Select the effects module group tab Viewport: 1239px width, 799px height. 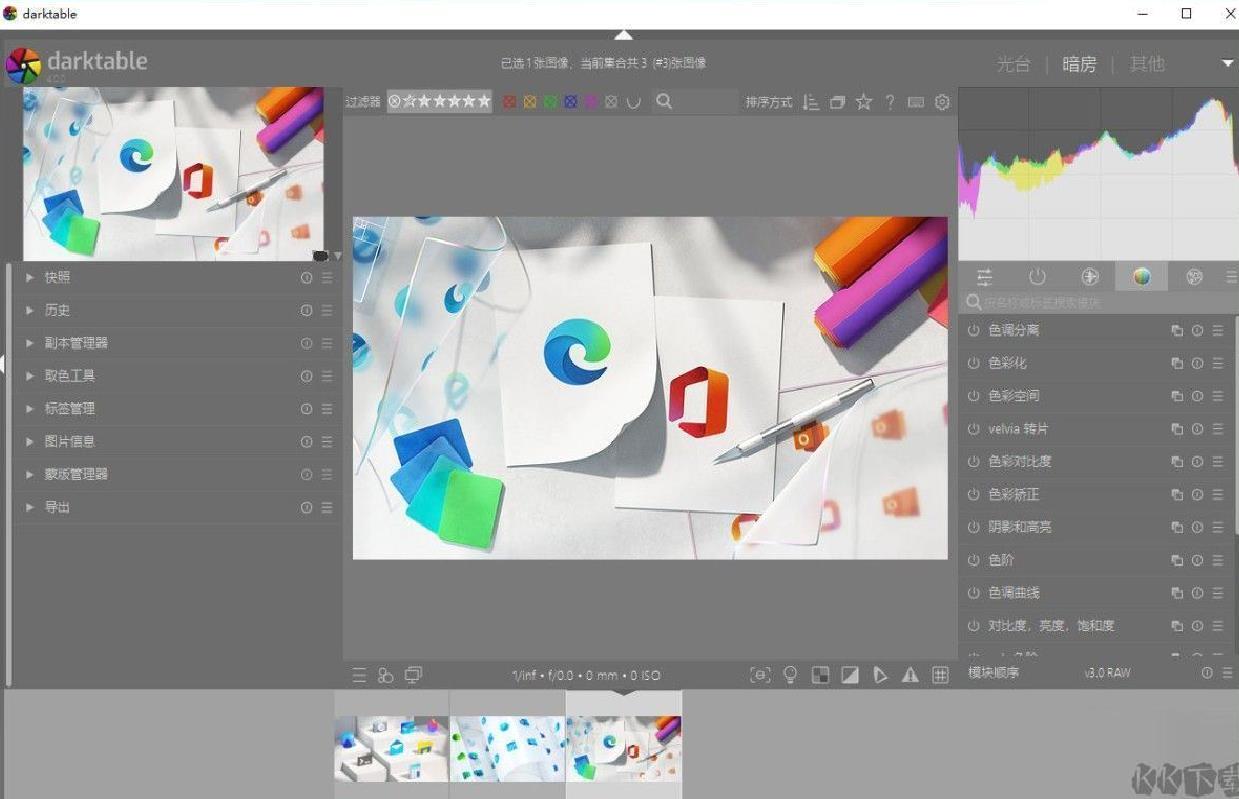click(x=1194, y=277)
